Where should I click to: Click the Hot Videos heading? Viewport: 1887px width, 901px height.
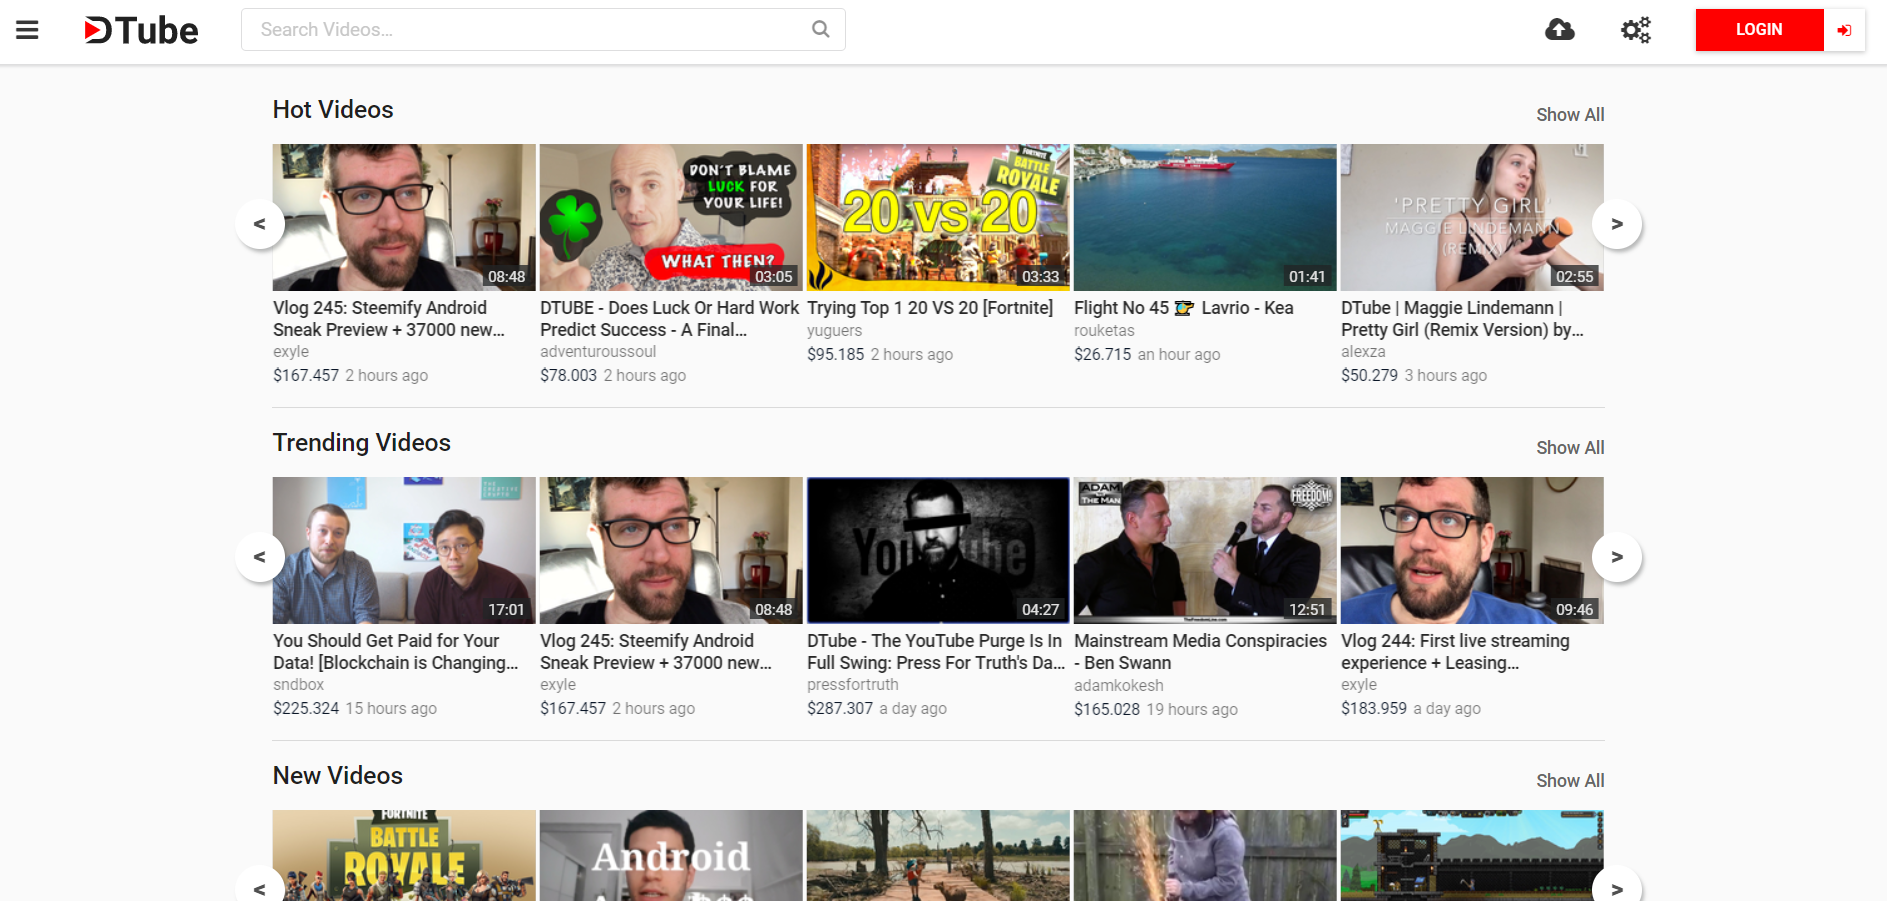tap(333, 110)
